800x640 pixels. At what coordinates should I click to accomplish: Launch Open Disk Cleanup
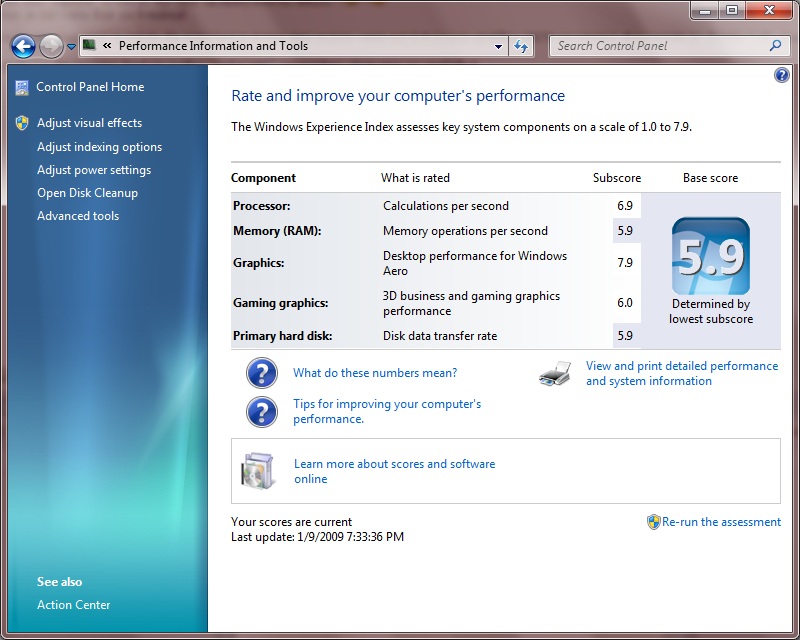[87, 193]
